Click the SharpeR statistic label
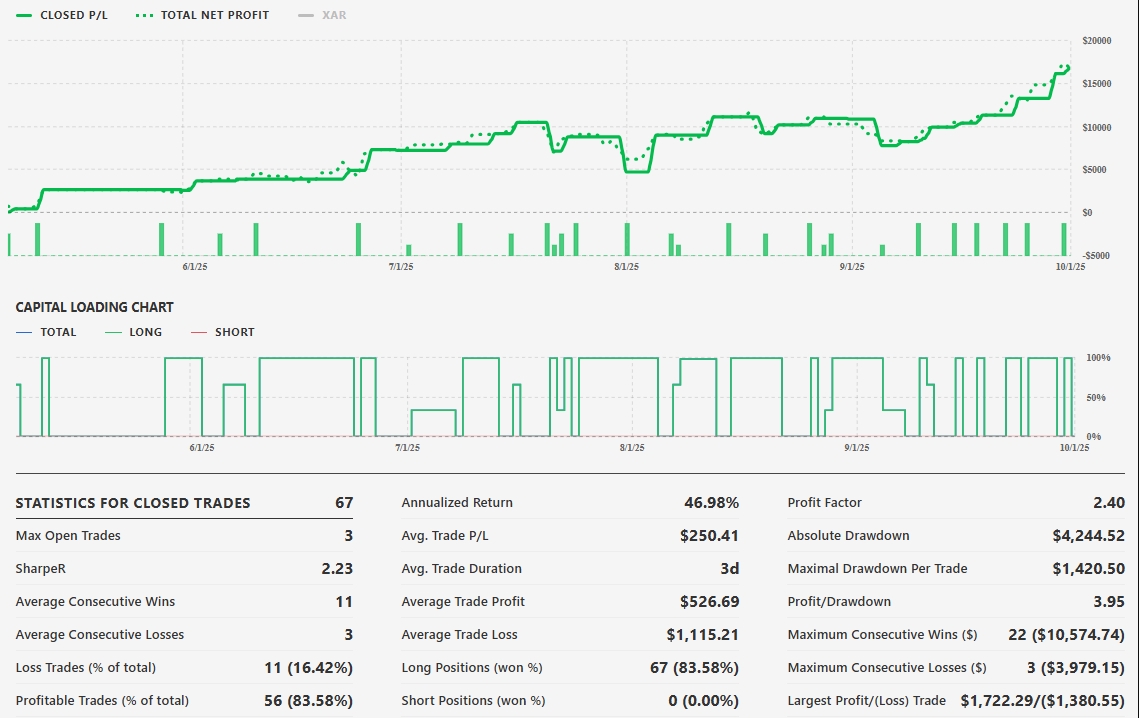 39,569
